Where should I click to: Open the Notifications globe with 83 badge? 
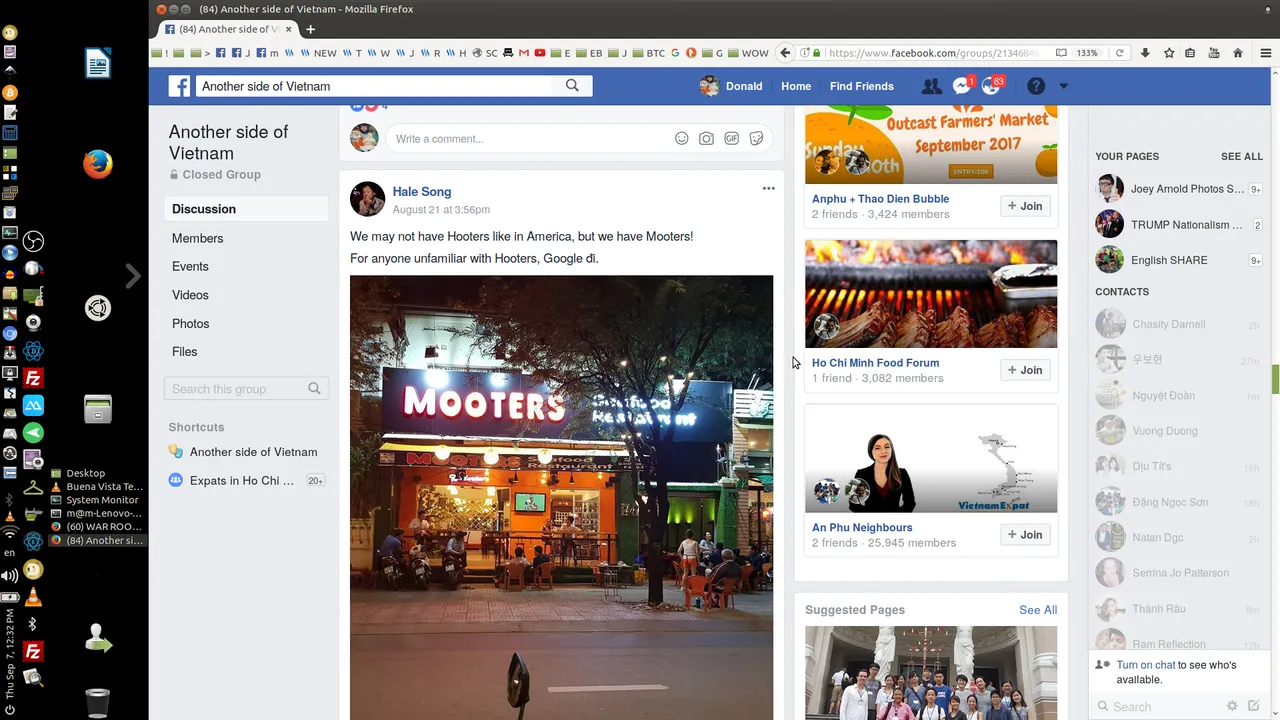tap(991, 86)
